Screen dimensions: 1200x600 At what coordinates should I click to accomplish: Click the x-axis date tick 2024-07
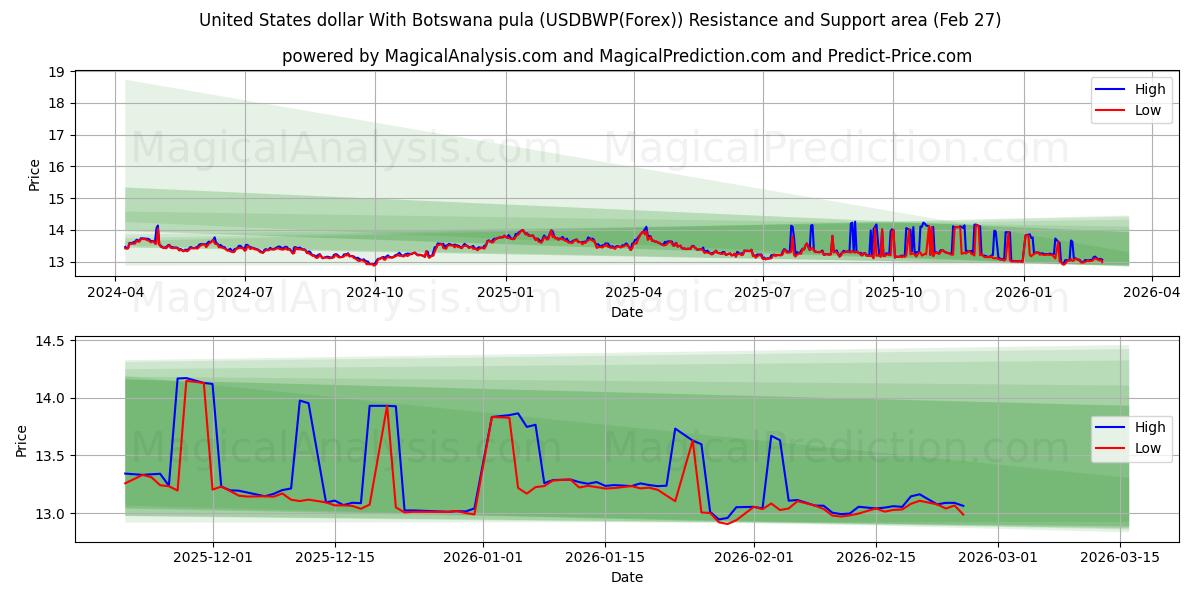(246, 292)
